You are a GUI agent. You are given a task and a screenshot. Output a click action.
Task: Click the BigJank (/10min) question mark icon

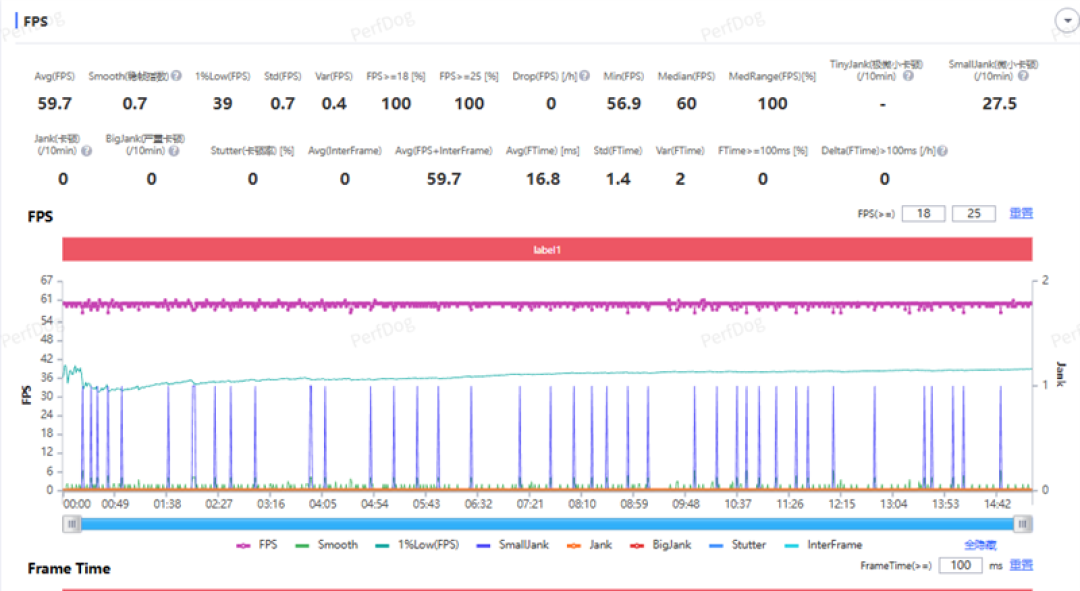point(174,151)
